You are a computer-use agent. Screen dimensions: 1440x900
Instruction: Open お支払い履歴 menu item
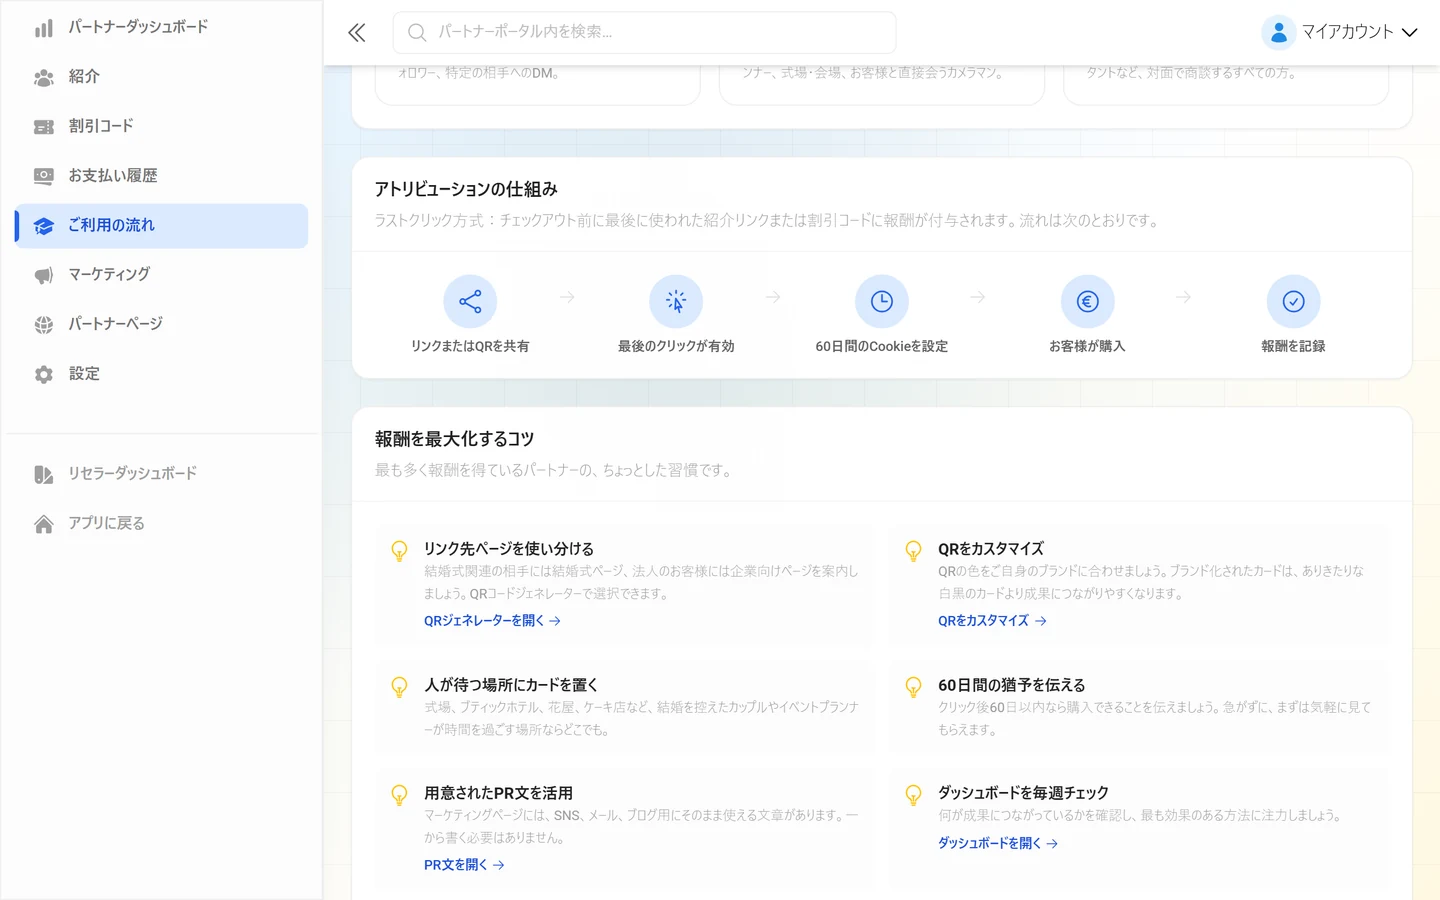(161, 176)
